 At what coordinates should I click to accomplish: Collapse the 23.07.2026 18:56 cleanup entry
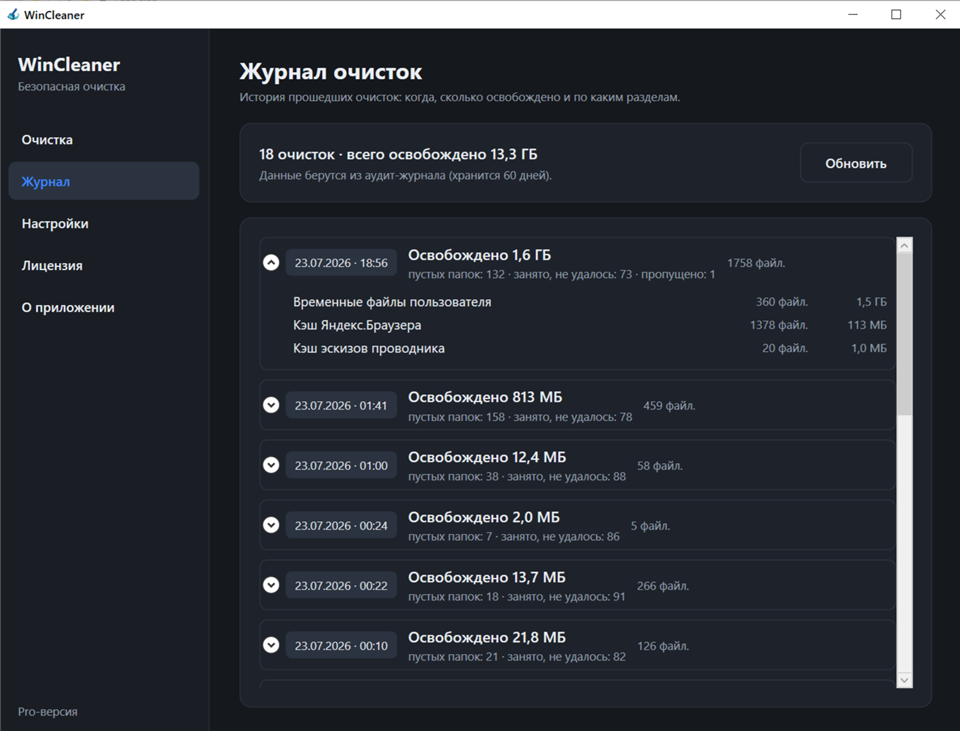(x=271, y=263)
